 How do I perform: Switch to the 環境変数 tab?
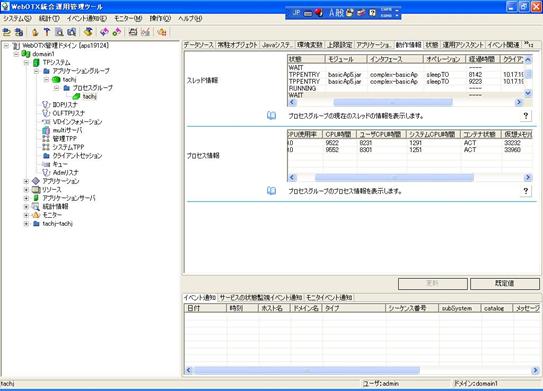pos(310,45)
